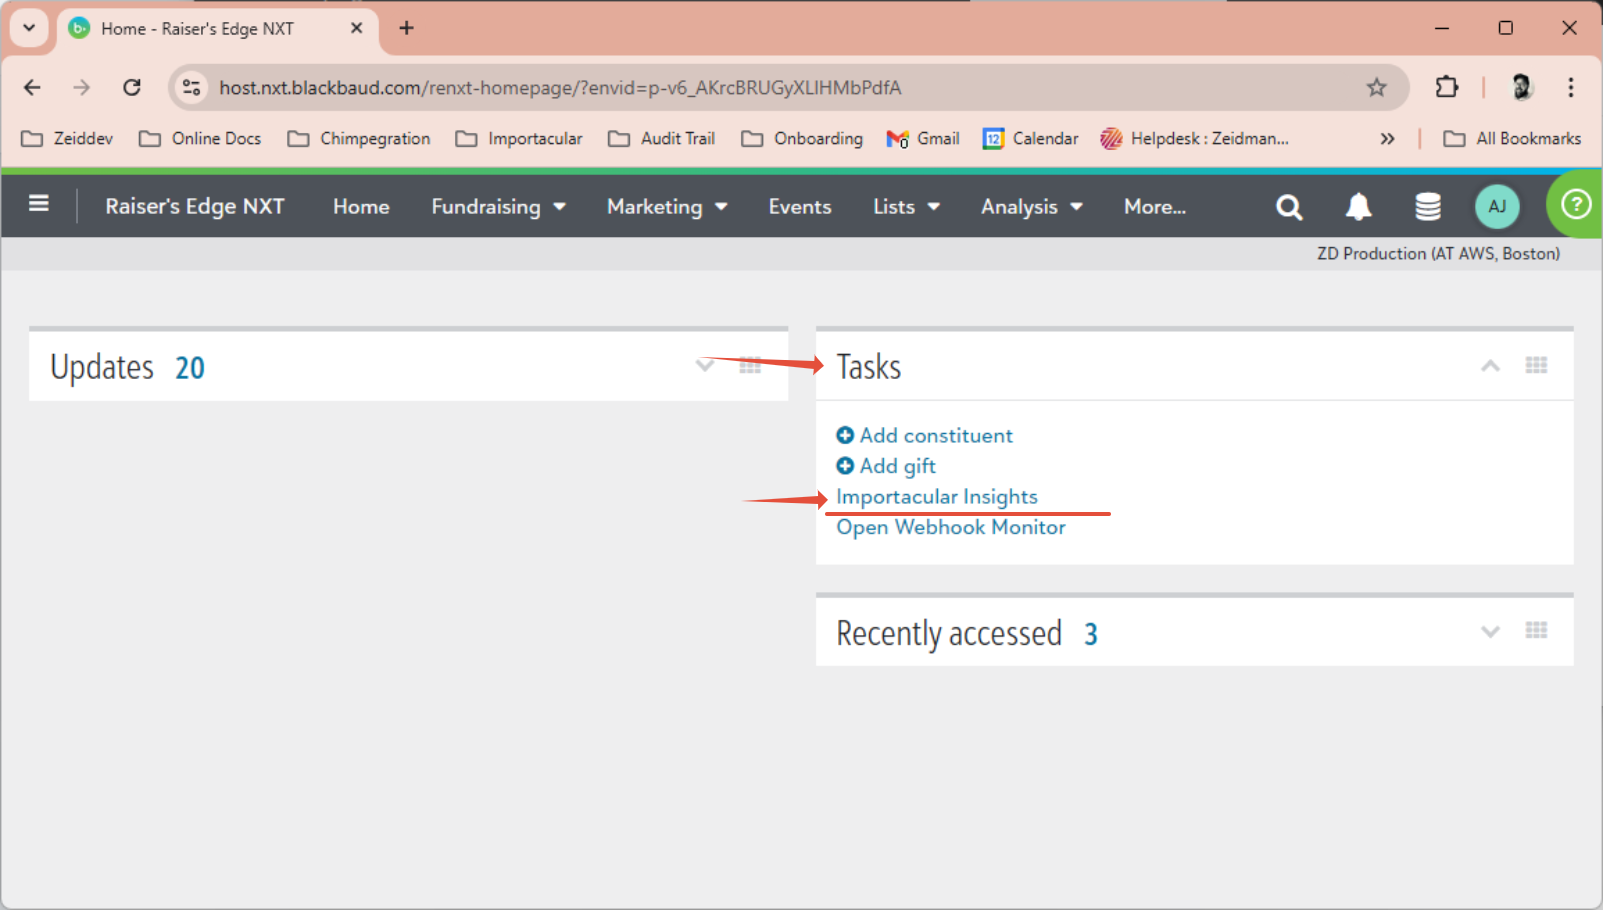Bookmark this page with the star icon
This screenshot has width=1603, height=910.
[1377, 88]
